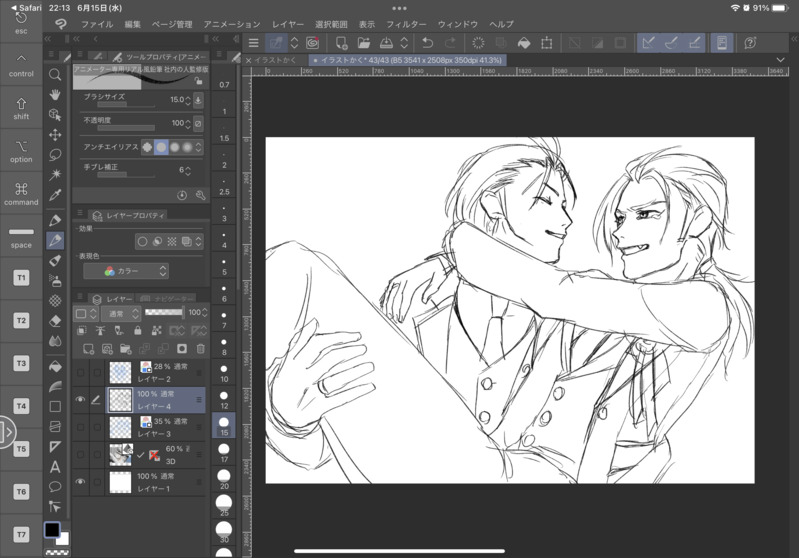Select the Gradient tool
The height and width of the screenshot is (558, 799).
tap(55, 386)
